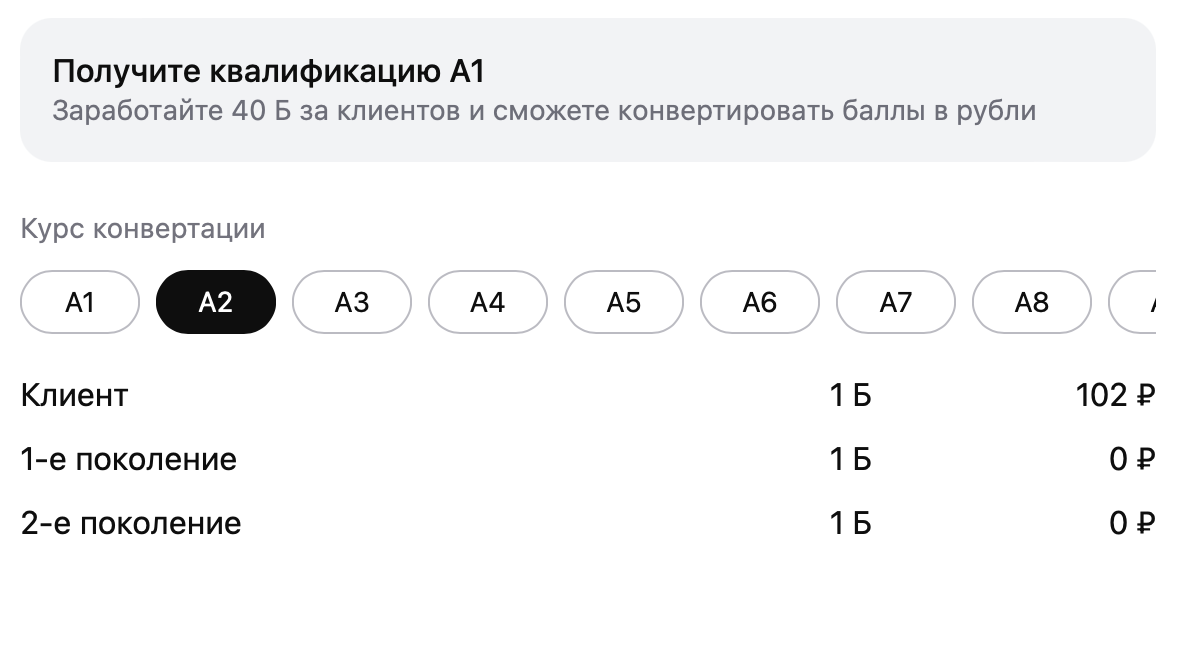Click the '2-е поколение' row
The height and width of the screenshot is (664, 1180).
(x=130, y=522)
